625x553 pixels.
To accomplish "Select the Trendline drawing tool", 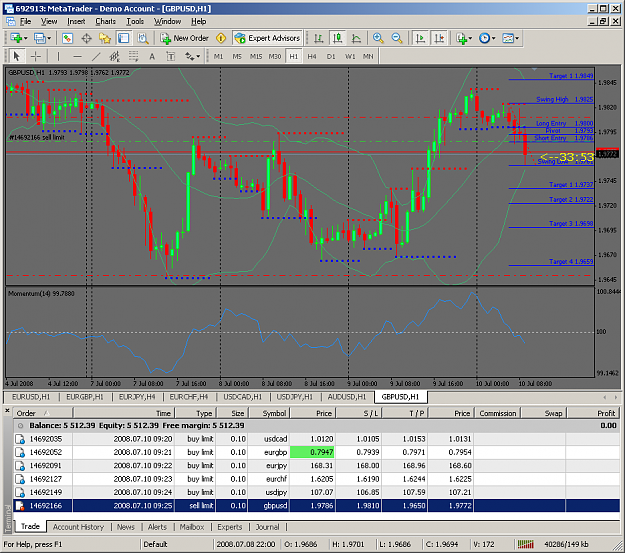I will 96,56.
